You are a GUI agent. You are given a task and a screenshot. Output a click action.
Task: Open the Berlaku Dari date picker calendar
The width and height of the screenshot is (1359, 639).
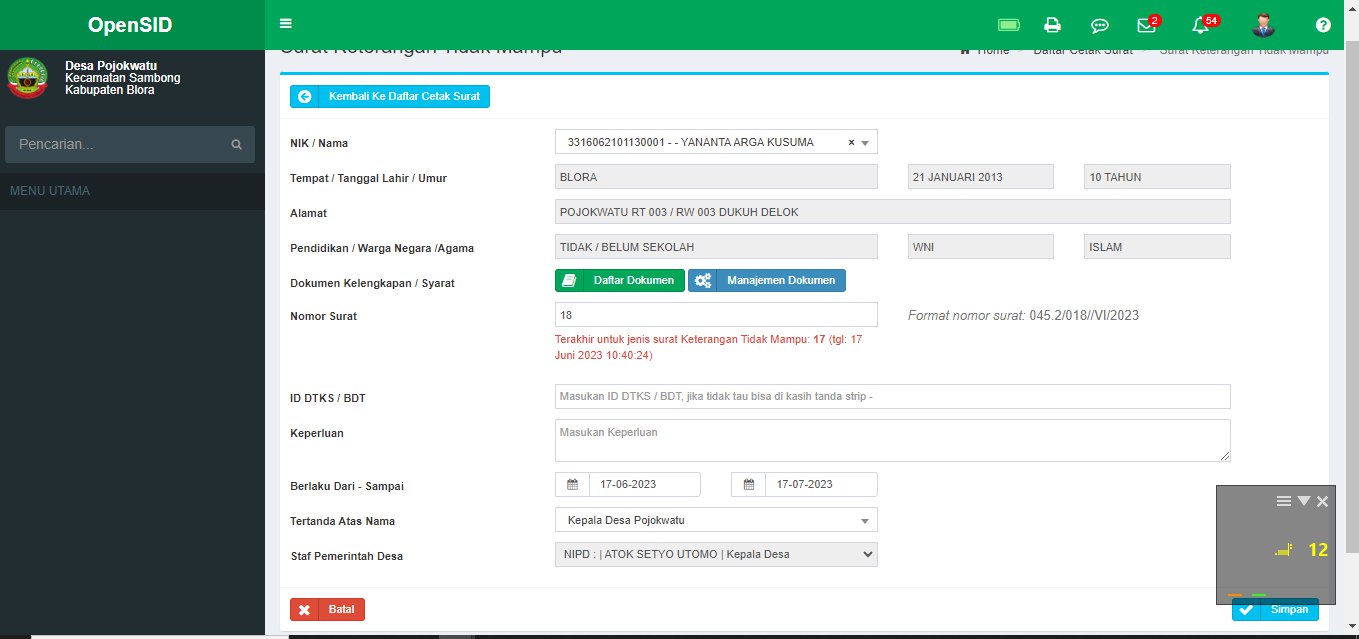(x=571, y=484)
